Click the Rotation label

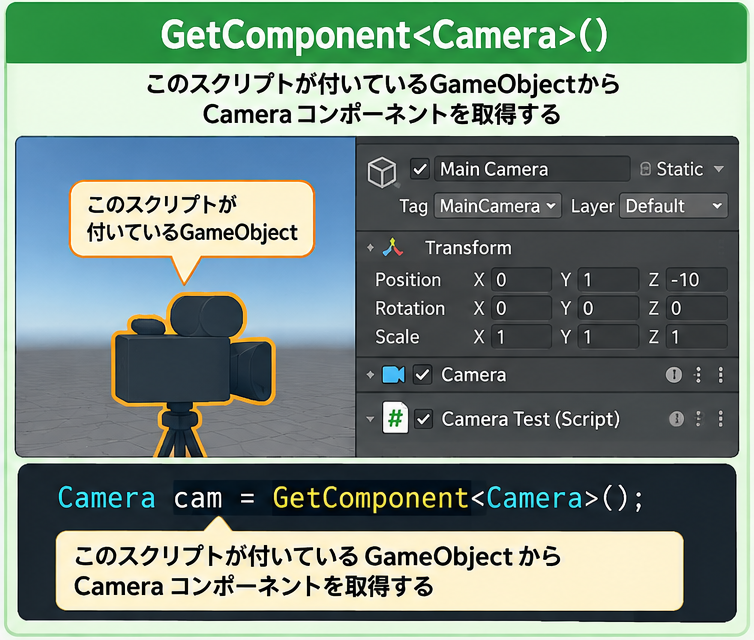tap(410, 308)
